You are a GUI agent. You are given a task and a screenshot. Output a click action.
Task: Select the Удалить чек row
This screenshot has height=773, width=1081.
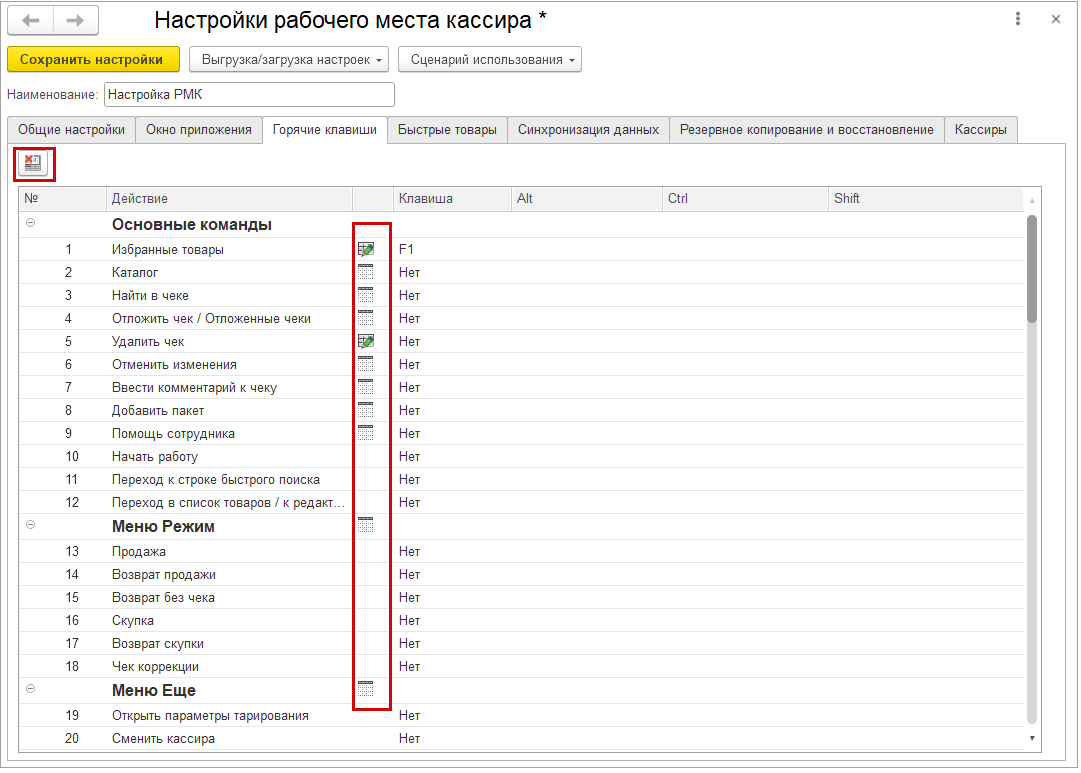(522, 341)
